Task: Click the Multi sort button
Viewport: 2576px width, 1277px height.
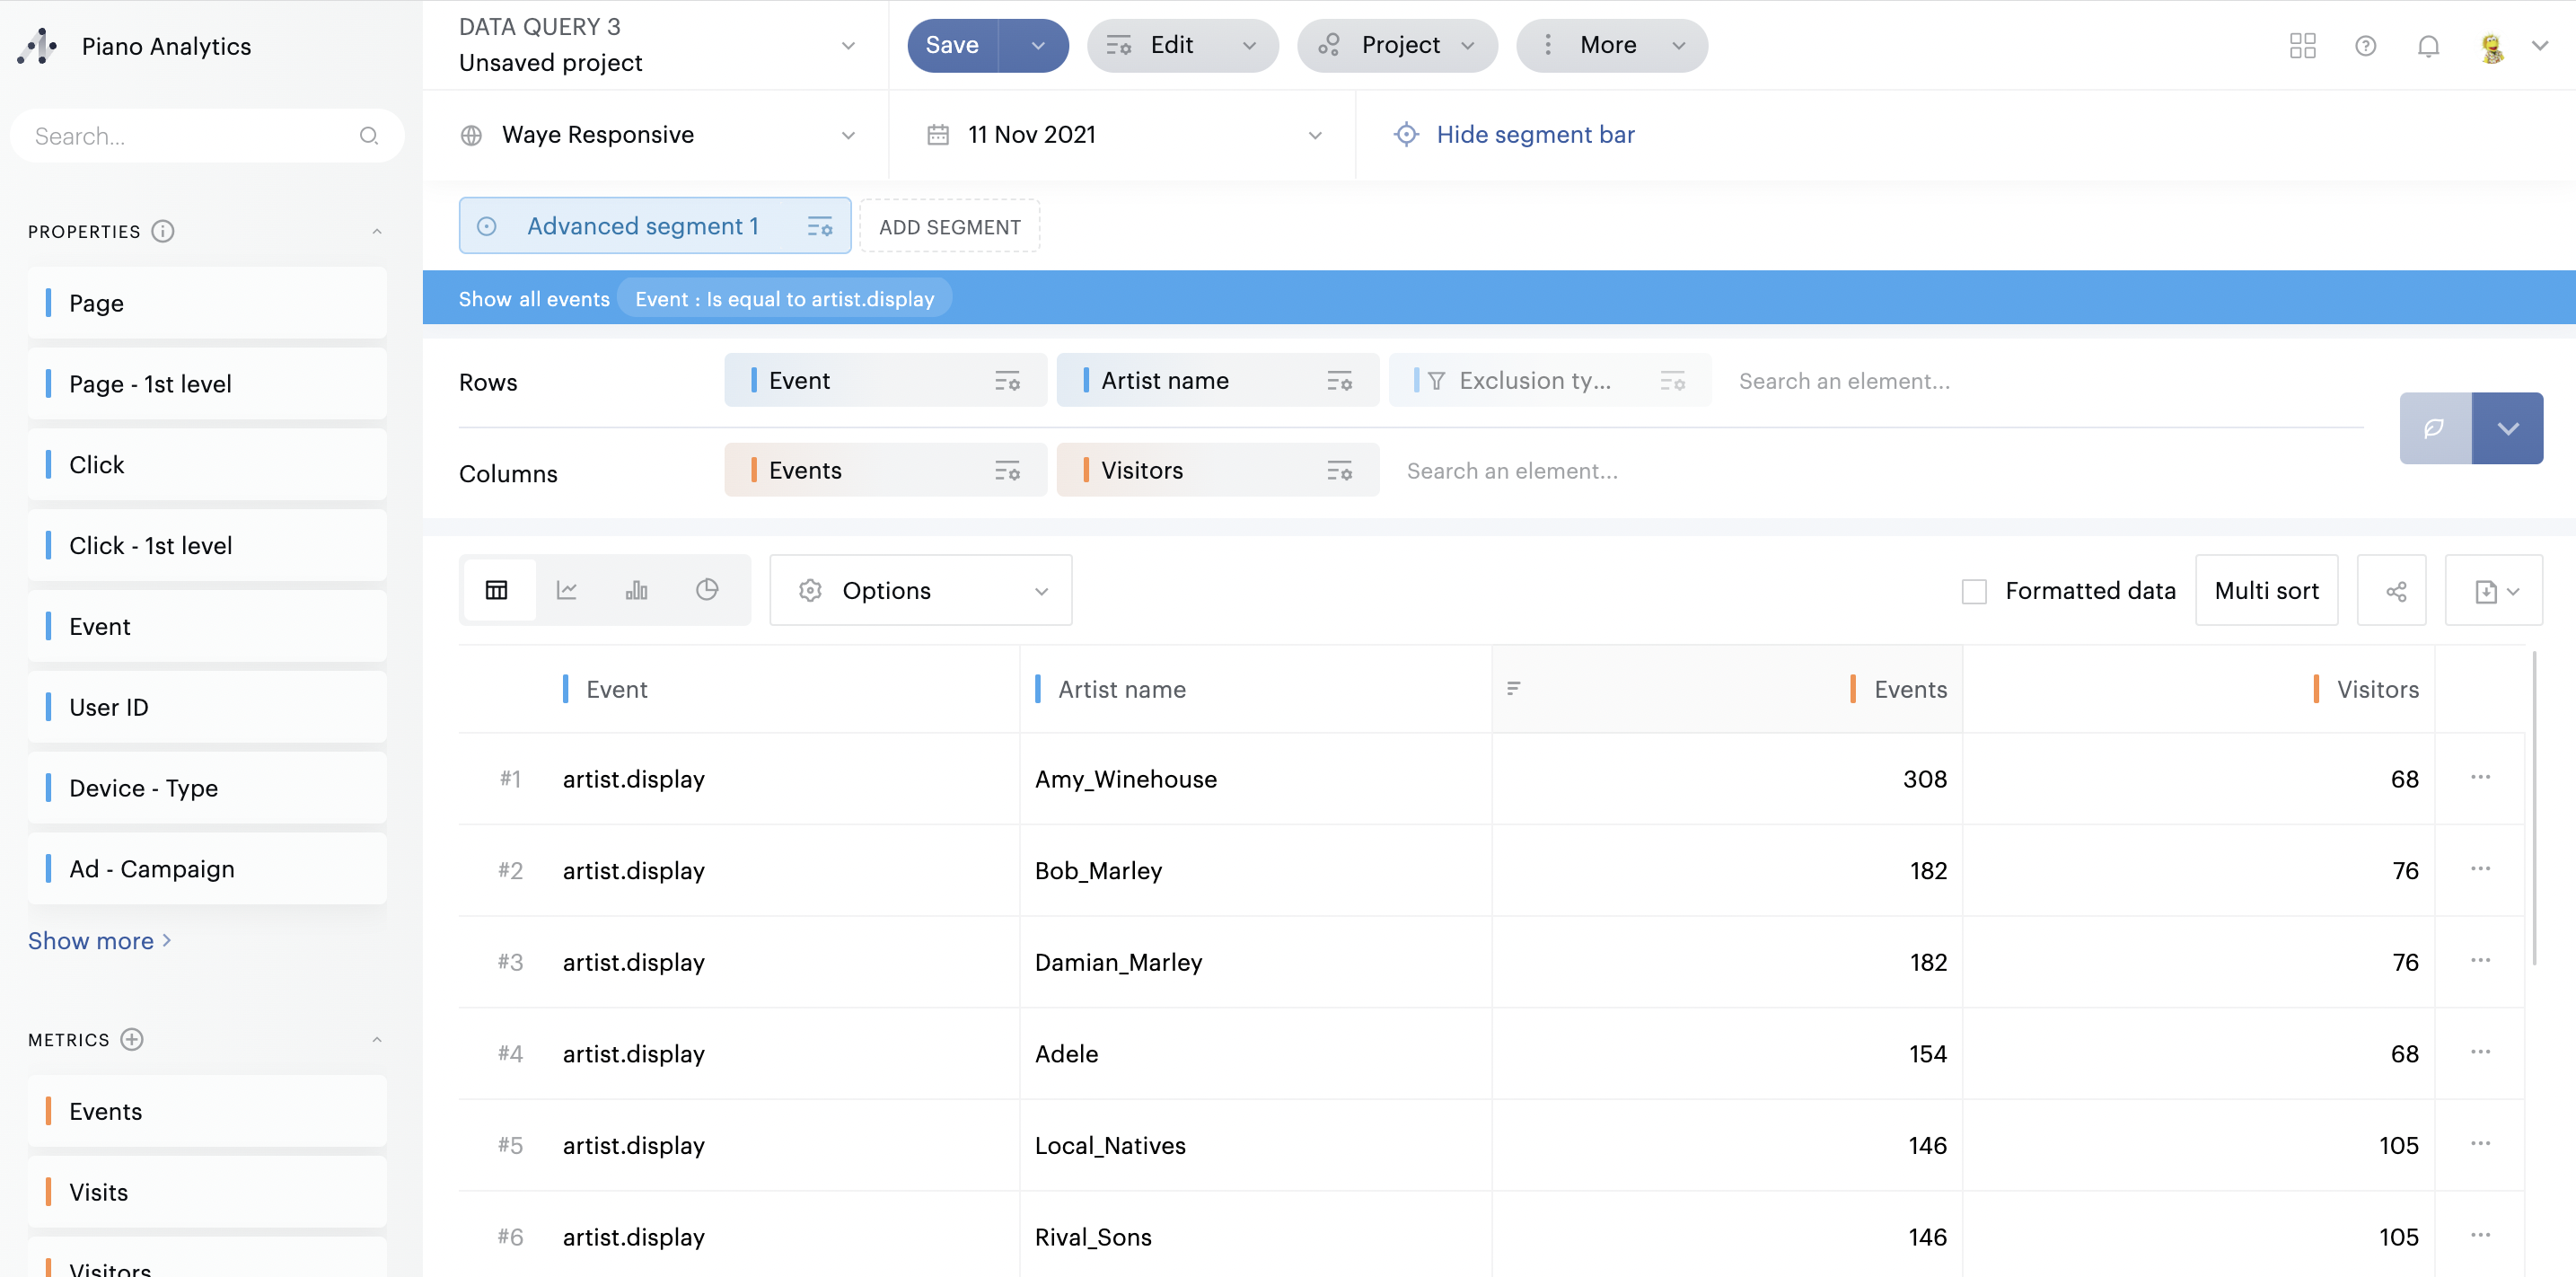Action: pyautogui.click(x=2265, y=591)
